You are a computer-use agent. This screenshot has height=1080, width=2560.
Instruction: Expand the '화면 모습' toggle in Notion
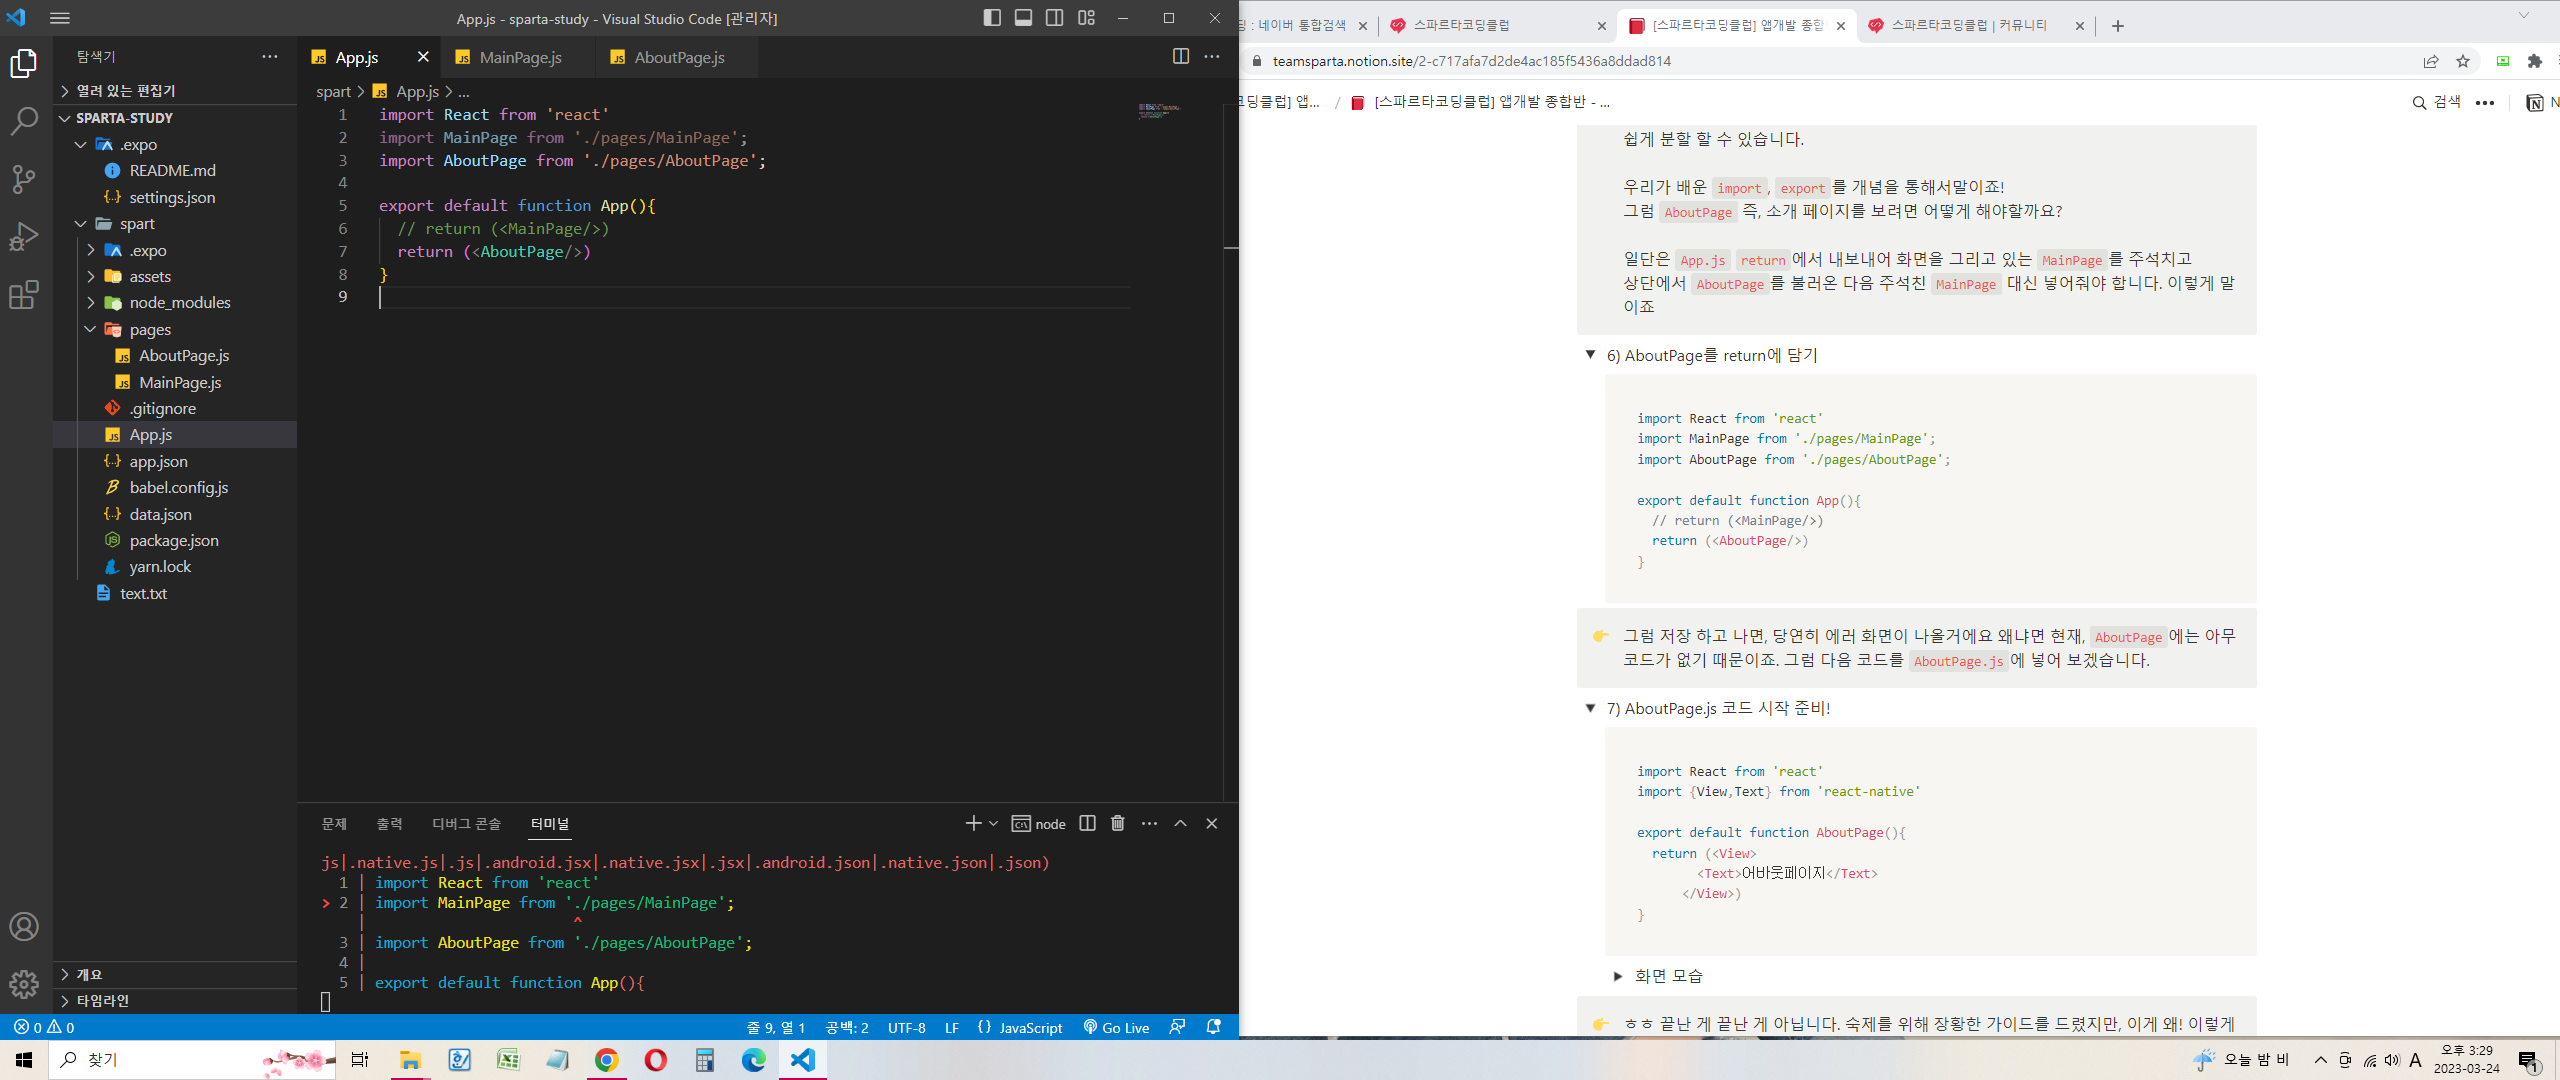1618,976
